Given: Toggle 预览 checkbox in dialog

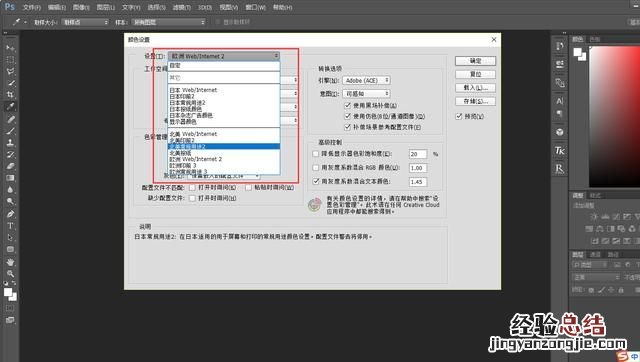Looking at the screenshot, I should (459, 116).
